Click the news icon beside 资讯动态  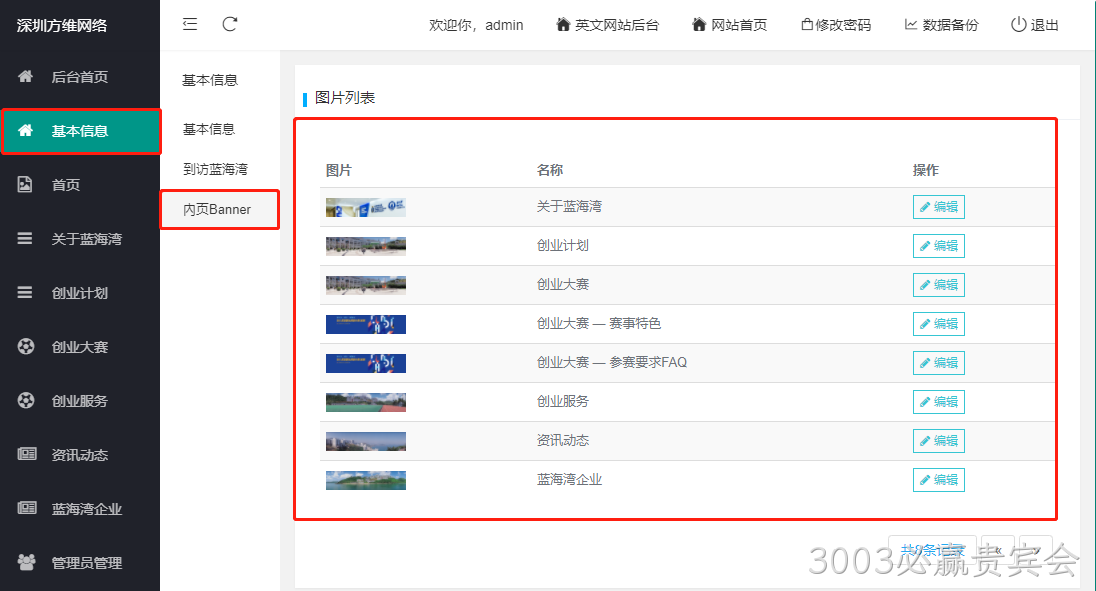(x=27, y=454)
